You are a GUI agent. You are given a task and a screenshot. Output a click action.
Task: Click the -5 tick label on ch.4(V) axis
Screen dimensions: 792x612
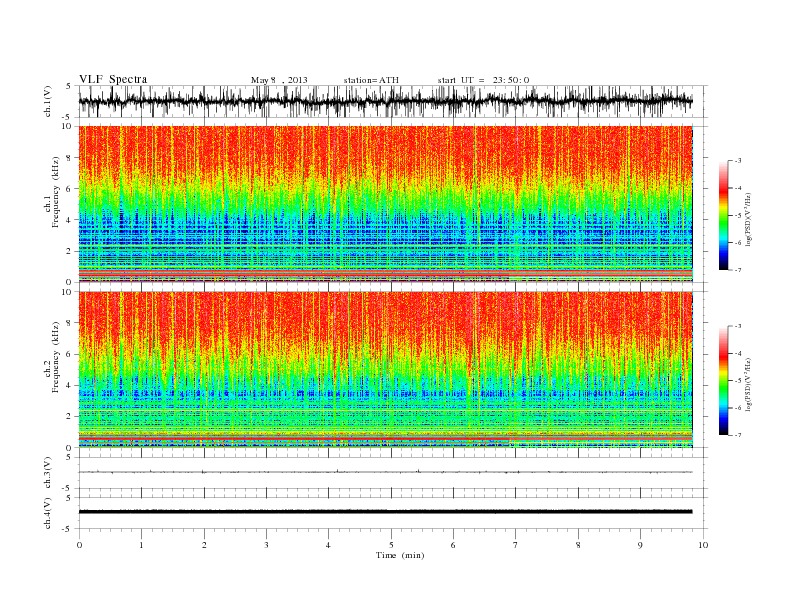68,529
